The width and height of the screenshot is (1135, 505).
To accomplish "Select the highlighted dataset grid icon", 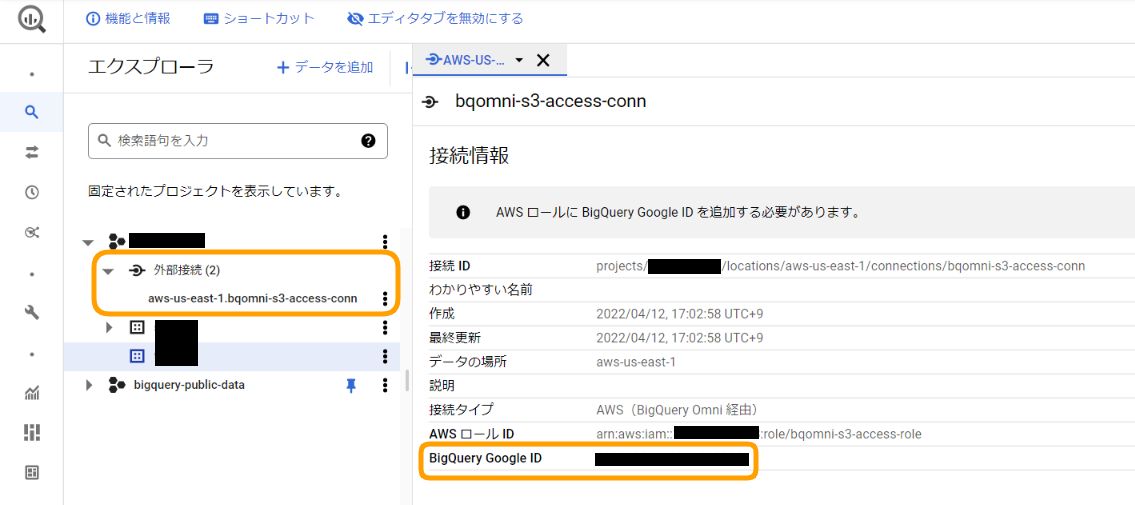I will coord(136,356).
